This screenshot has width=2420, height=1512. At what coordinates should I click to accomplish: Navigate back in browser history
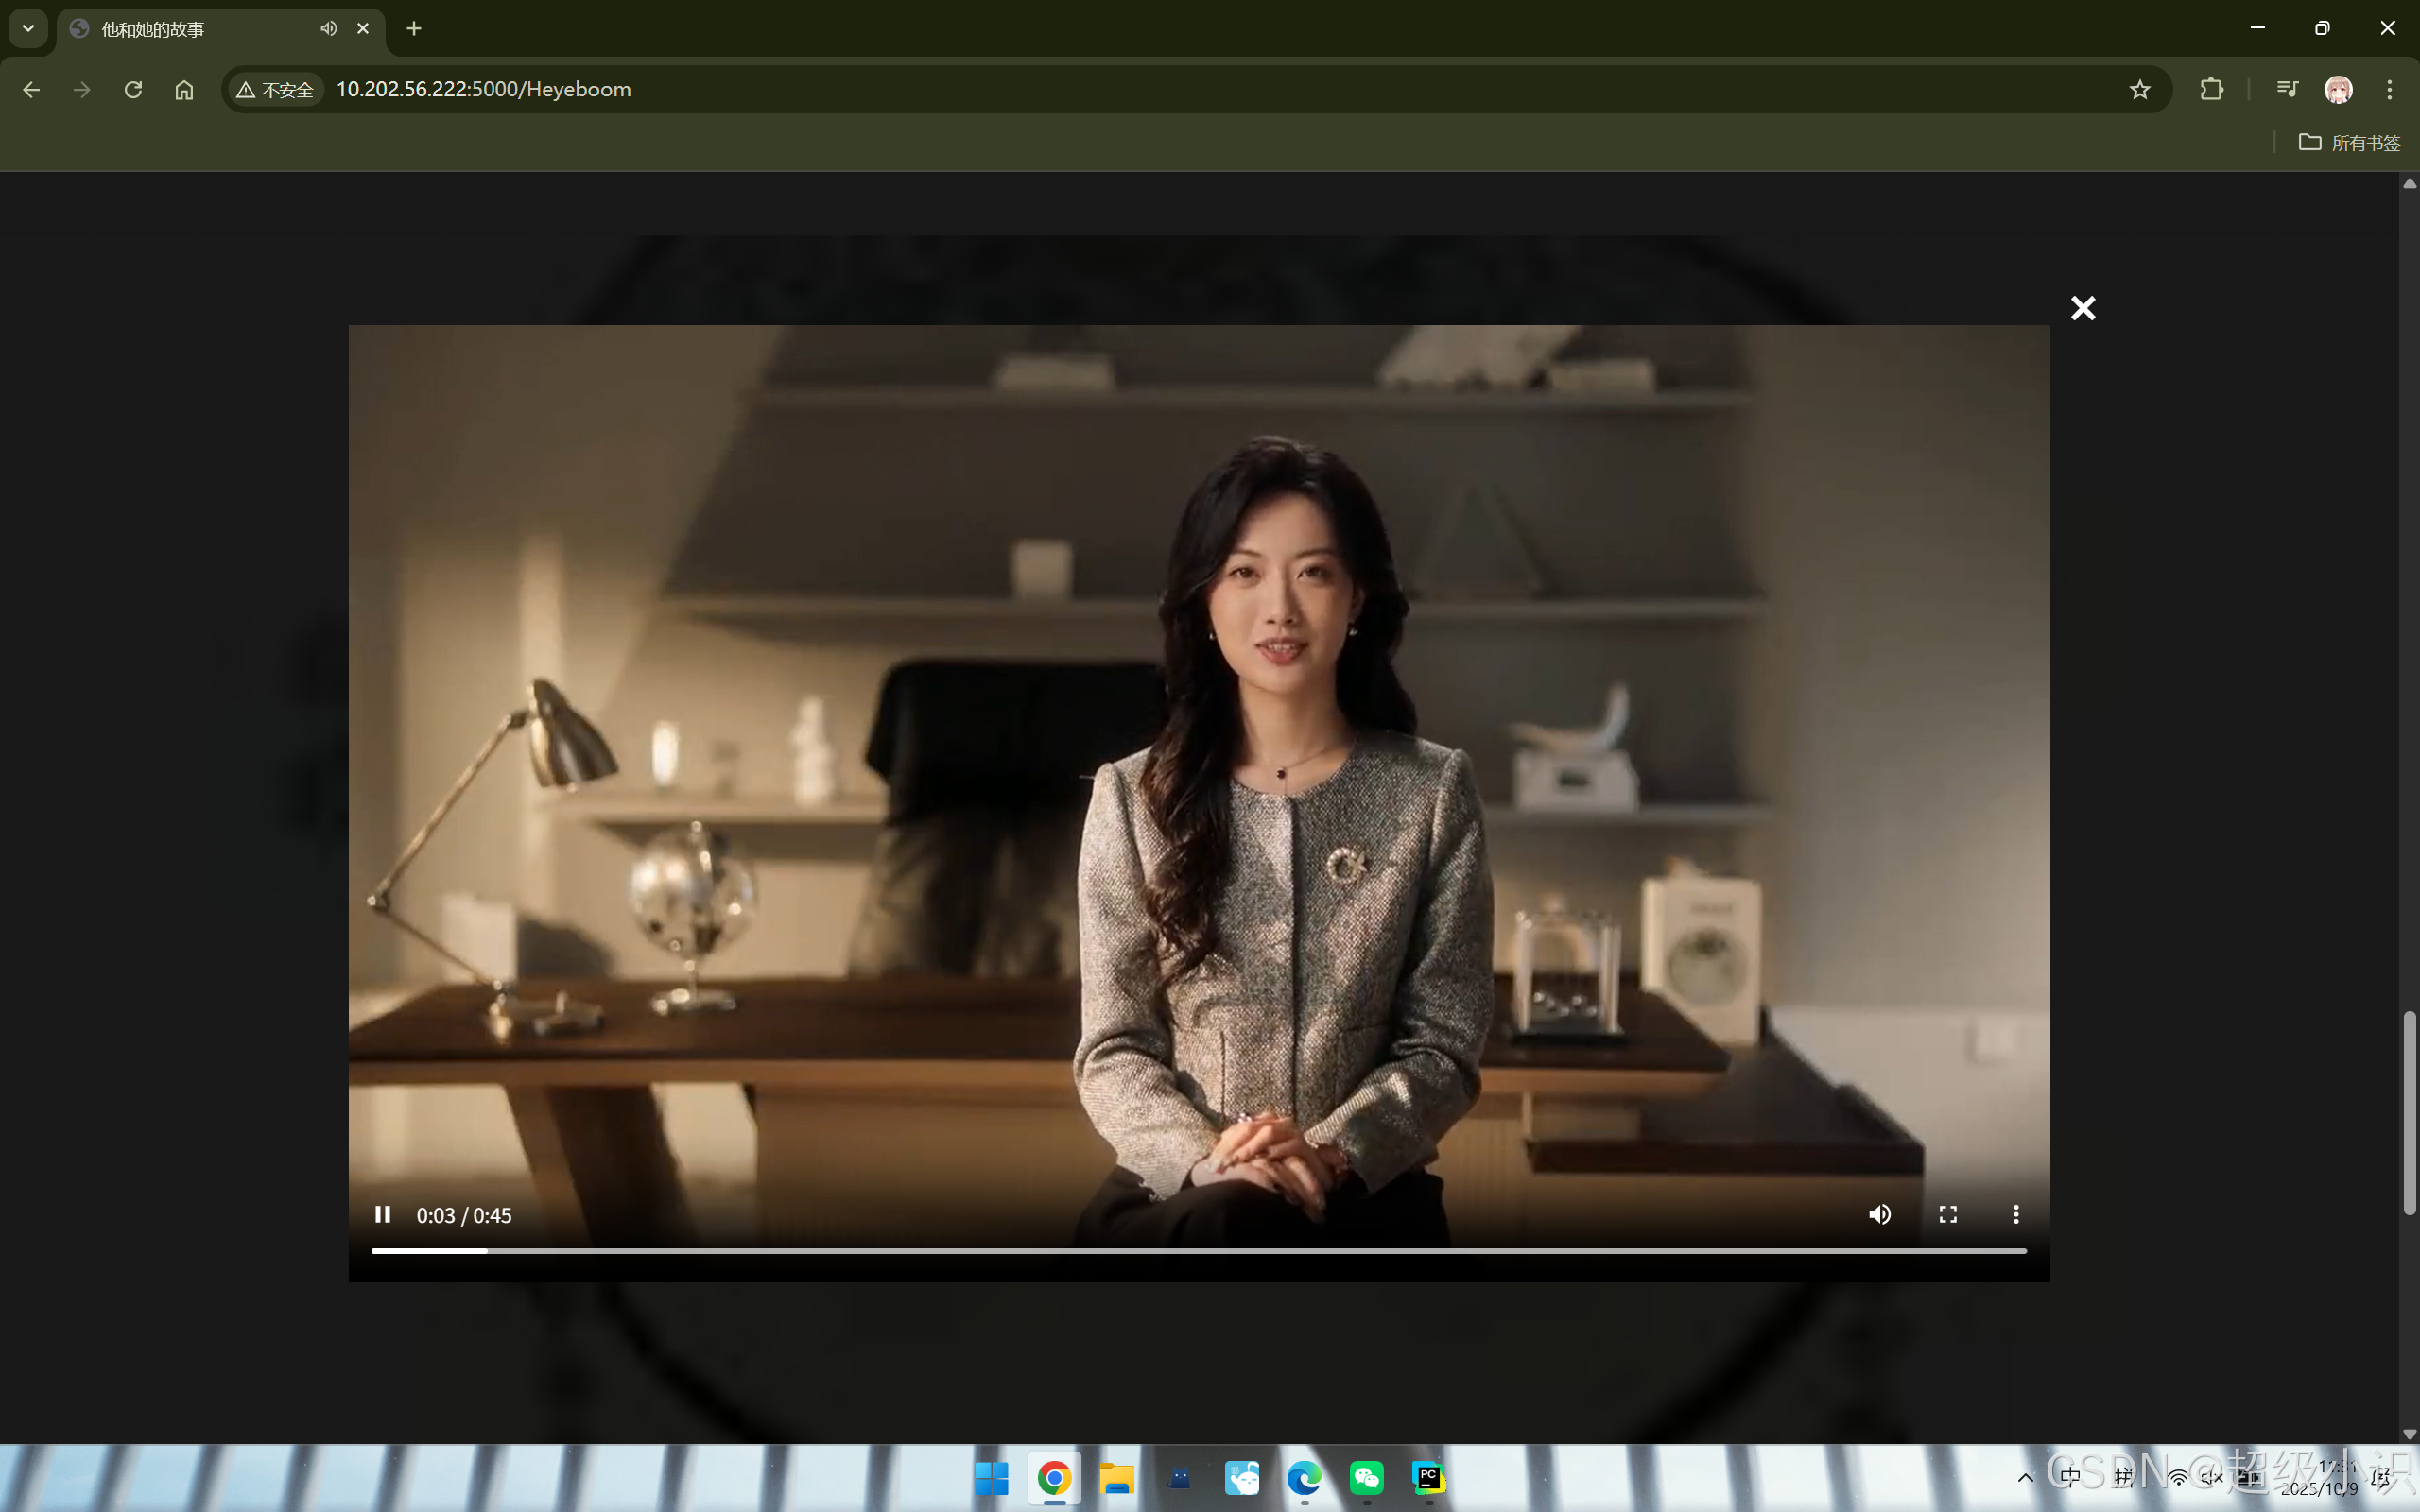click(x=31, y=90)
